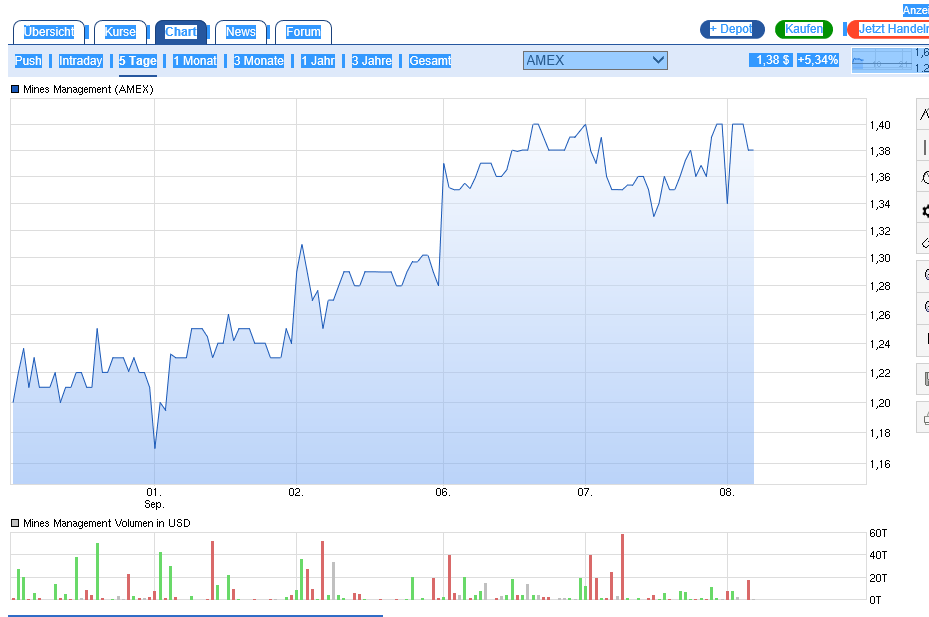Open the AMEX exchange dropdown
This screenshot has width=929, height=617.
click(x=595, y=60)
